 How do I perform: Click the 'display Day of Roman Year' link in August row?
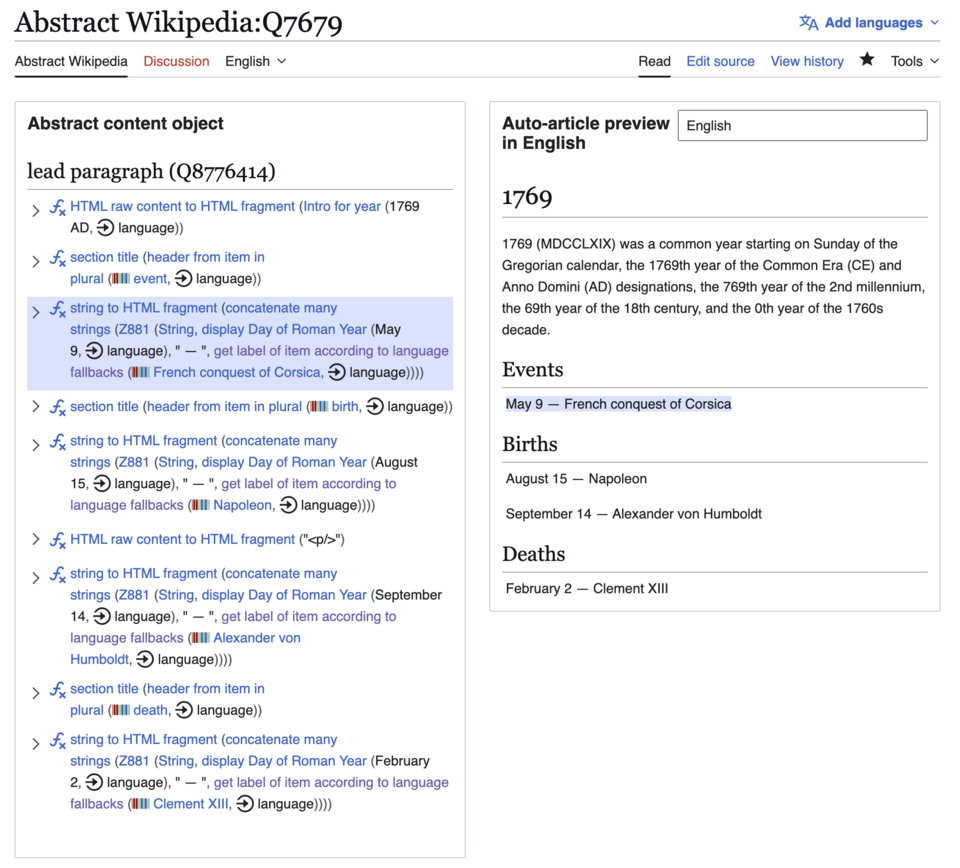tap(282, 462)
